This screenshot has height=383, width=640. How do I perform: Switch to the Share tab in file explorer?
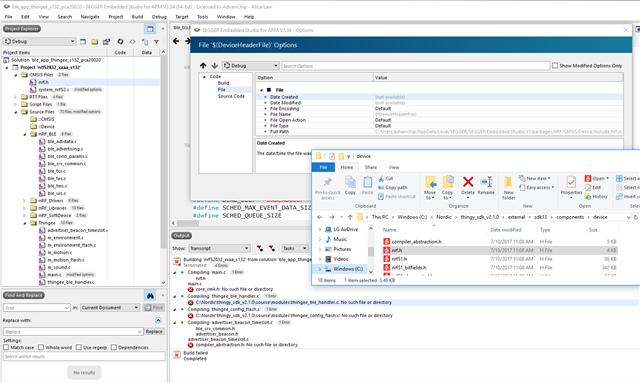coord(371,167)
